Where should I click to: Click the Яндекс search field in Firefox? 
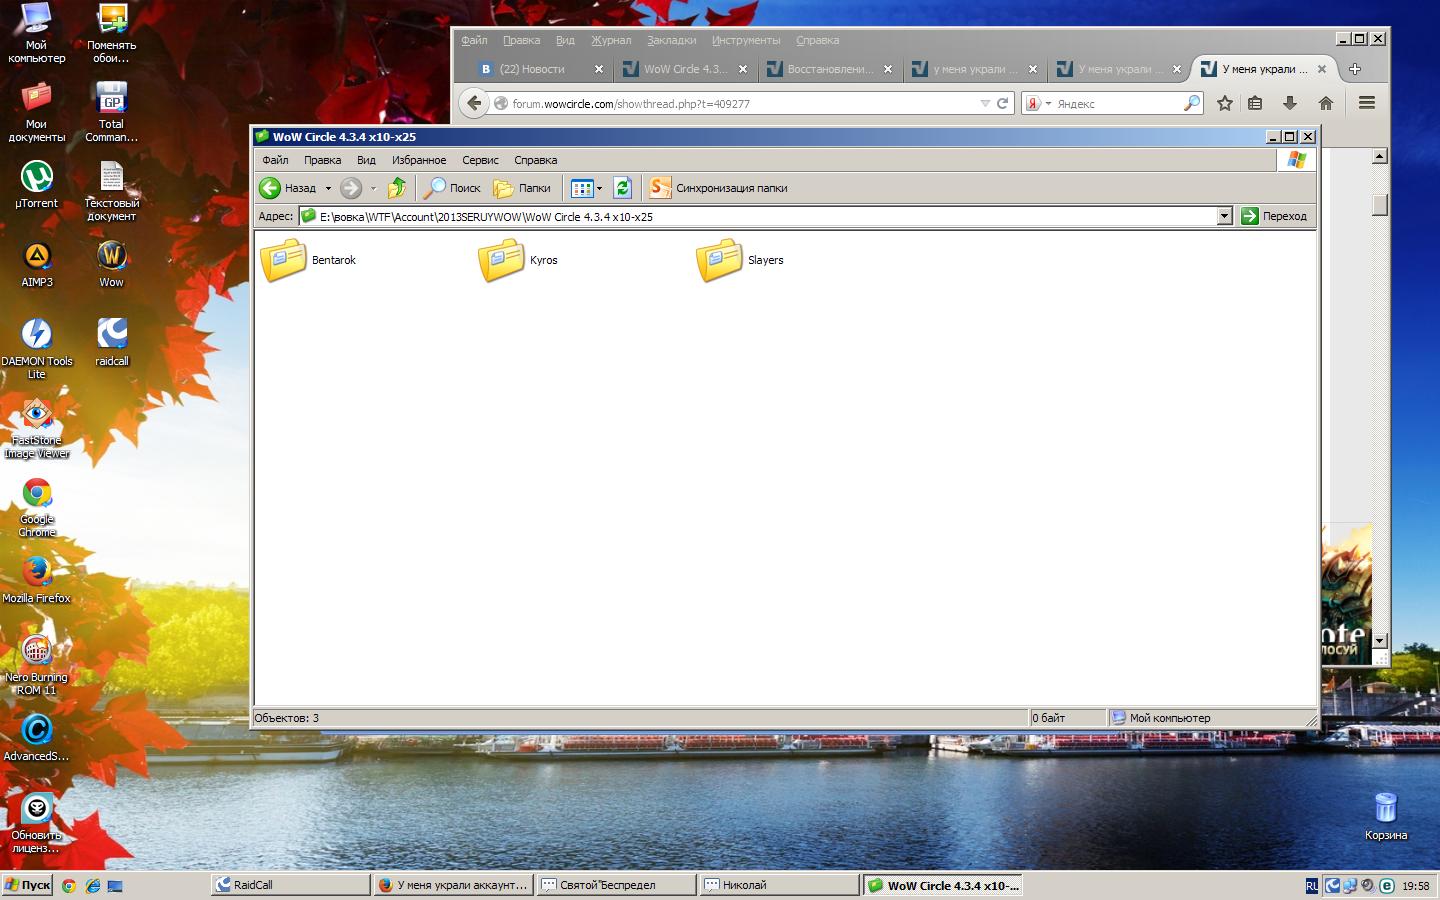pyautogui.click(x=1118, y=103)
